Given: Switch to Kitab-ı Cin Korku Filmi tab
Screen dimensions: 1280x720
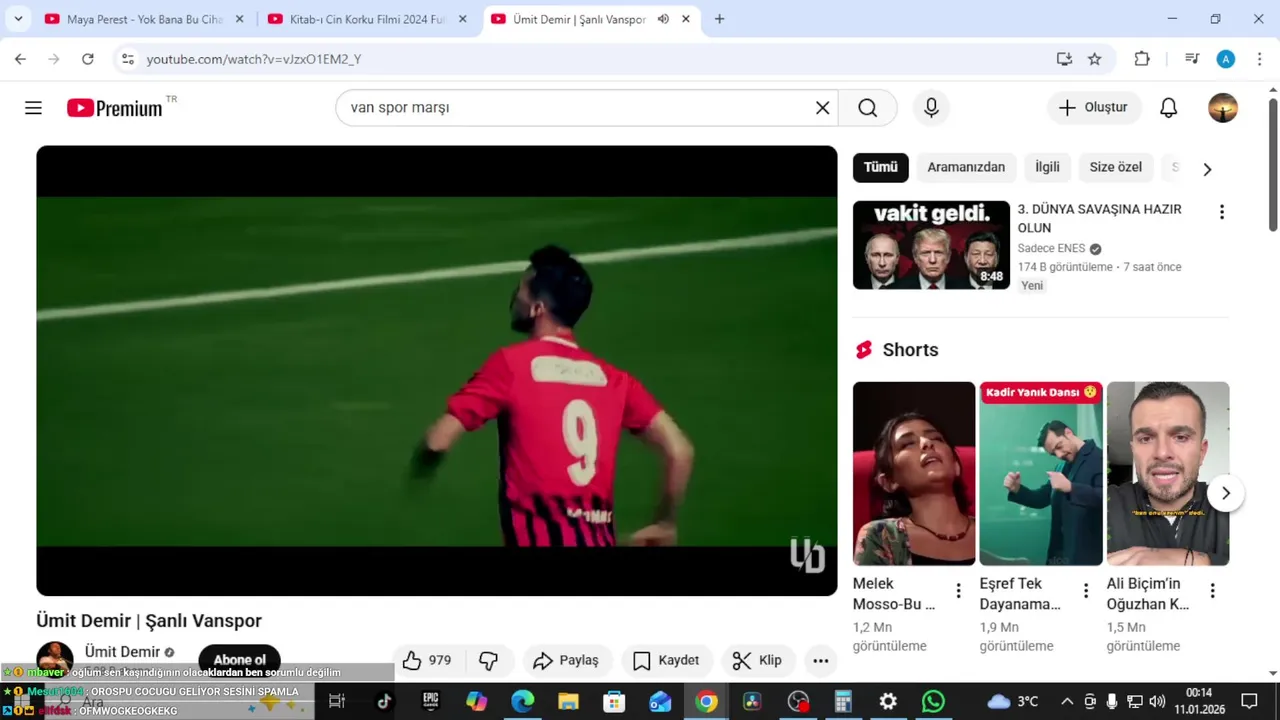Looking at the screenshot, I should pyautogui.click(x=367, y=19).
